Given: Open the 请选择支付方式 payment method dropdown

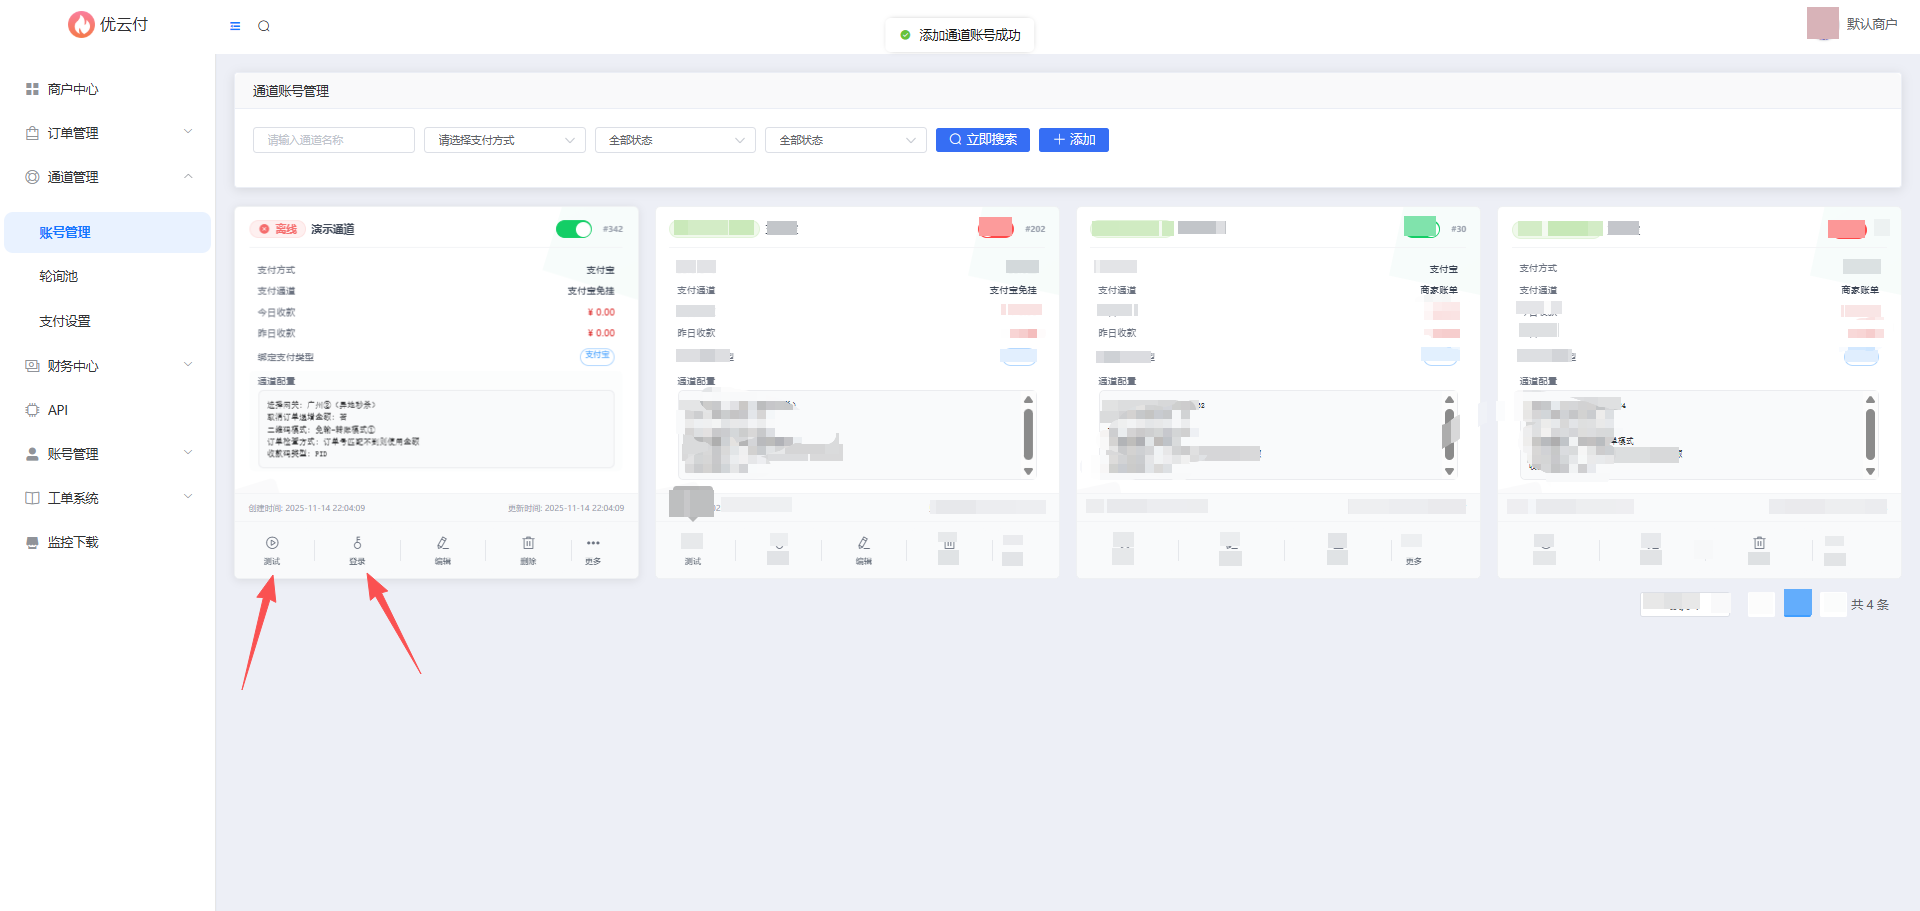Looking at the screenshot, I should tap(505, 140).
